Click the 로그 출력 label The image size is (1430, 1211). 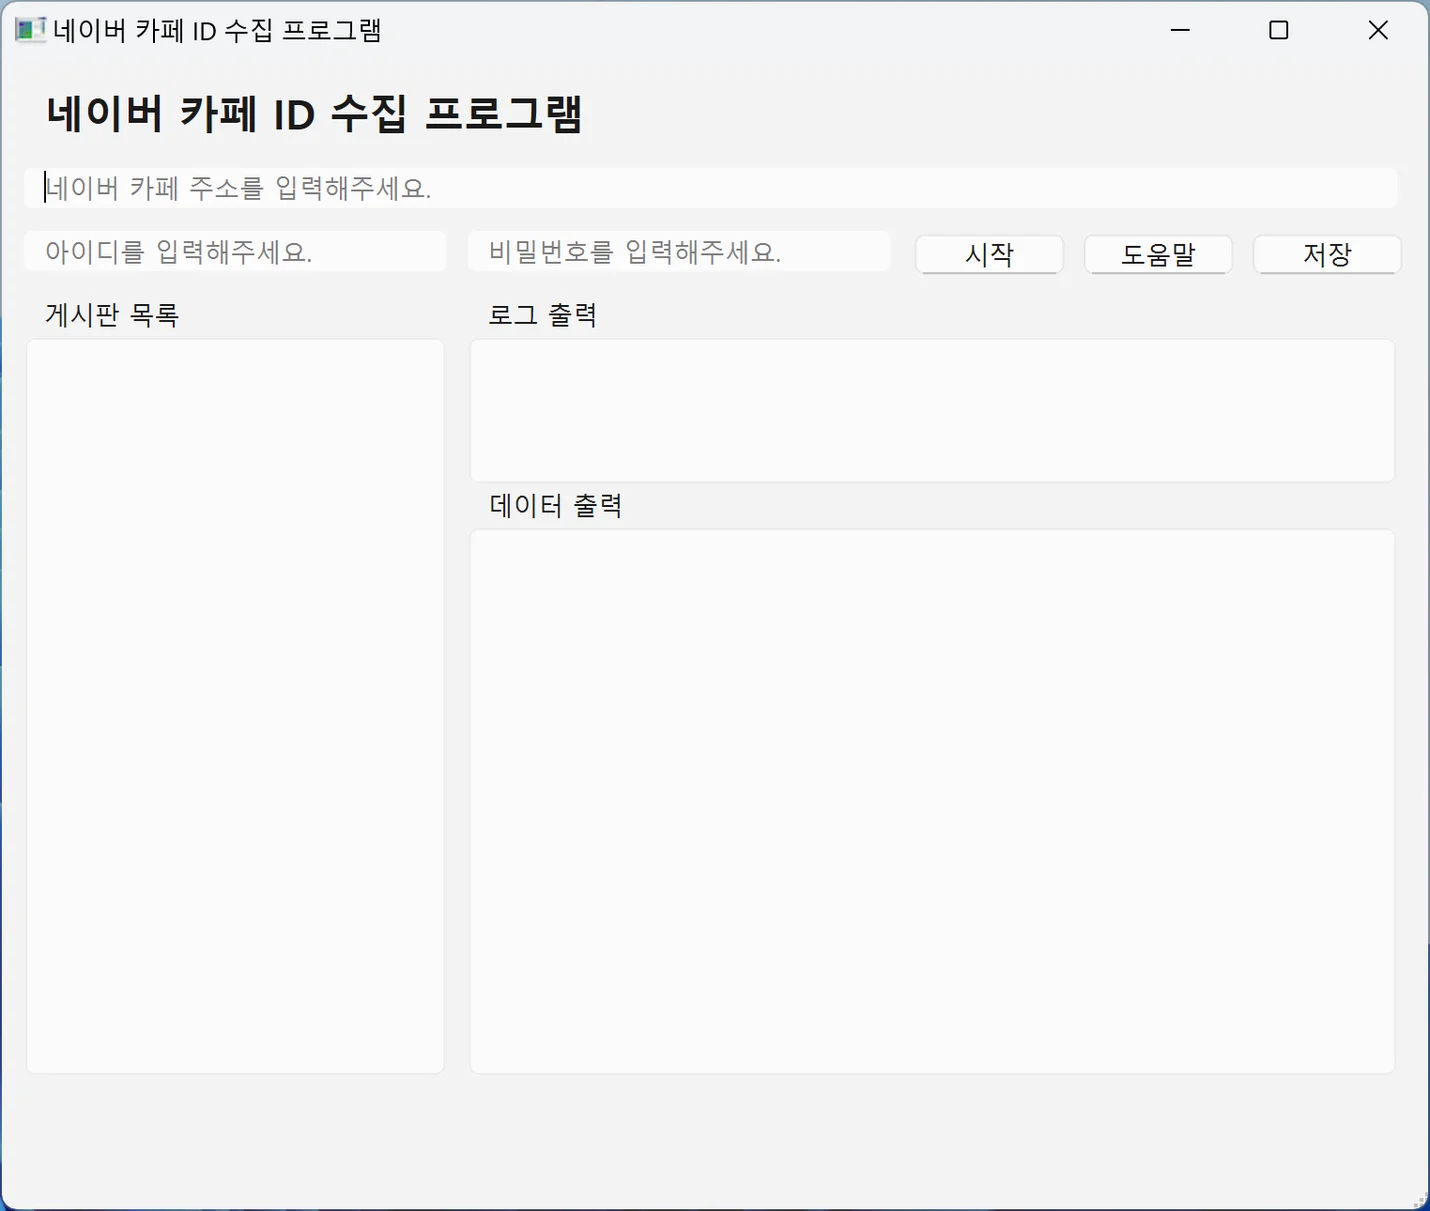(543, 315)
